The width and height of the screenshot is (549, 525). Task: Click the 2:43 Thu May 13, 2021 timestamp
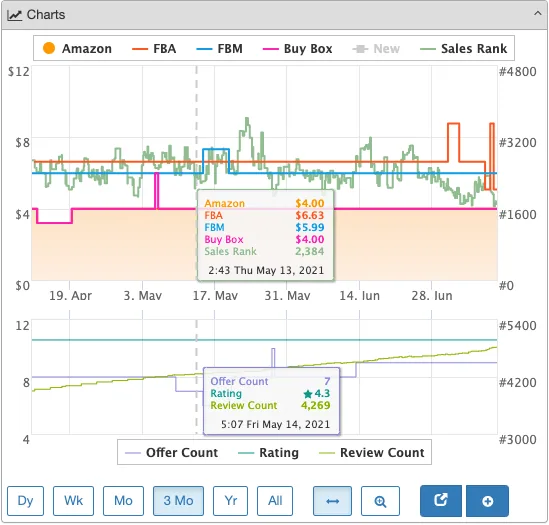[x=266, y=270]
